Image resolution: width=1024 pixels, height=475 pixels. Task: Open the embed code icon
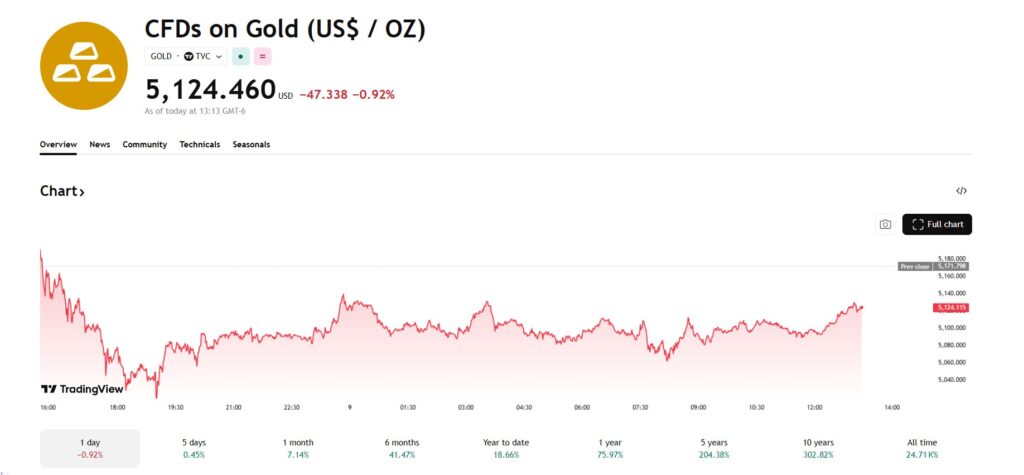pos(961,191)
